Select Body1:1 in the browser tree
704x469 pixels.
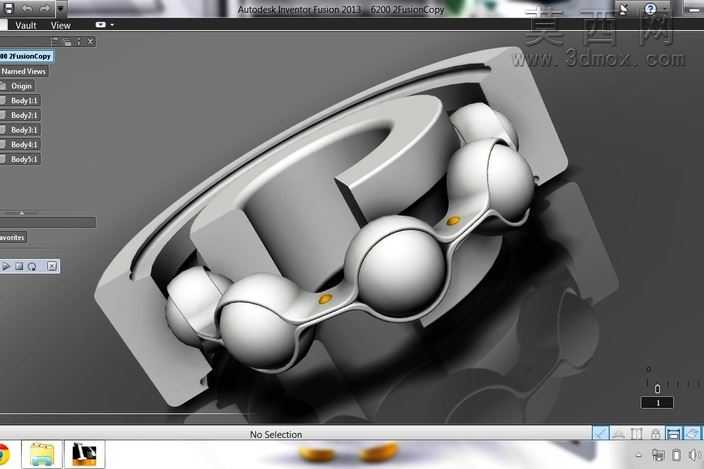tap(24, 101)
